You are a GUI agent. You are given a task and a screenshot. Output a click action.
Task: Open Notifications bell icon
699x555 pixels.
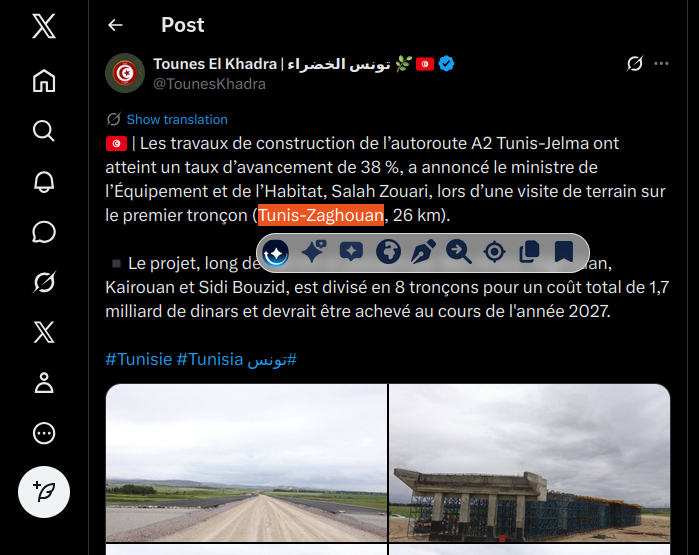coord(44,181)
